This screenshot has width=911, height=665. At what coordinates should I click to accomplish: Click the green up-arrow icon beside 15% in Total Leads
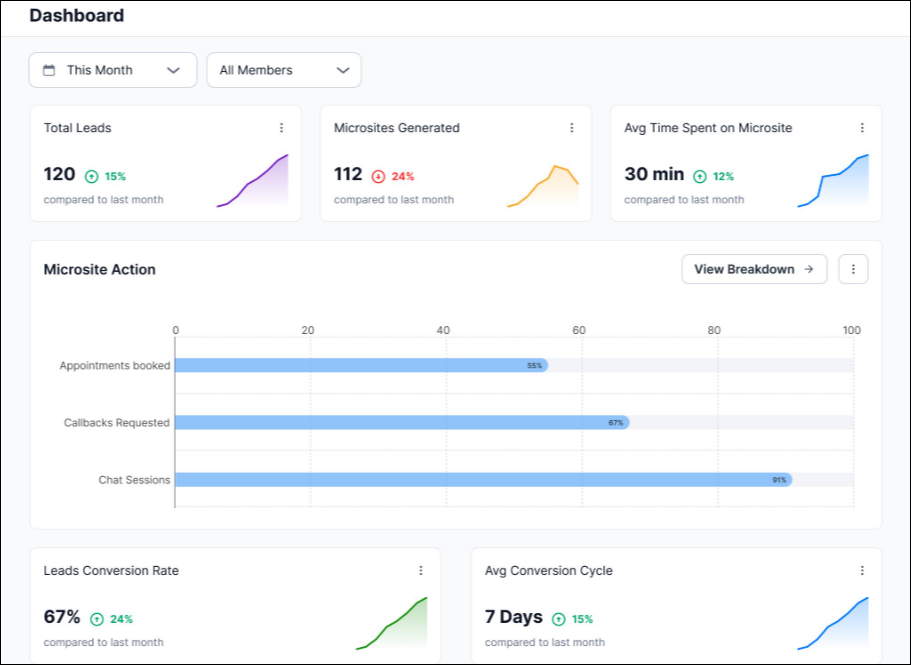point(92,176)
